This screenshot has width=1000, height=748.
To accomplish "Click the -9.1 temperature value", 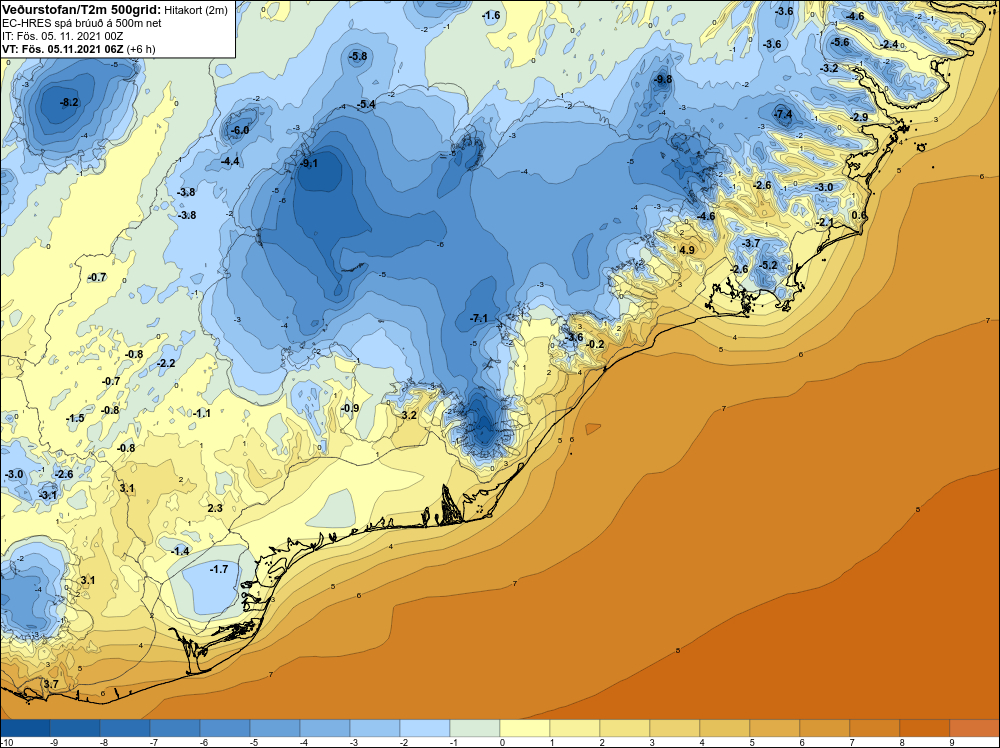I will point(309,163).
